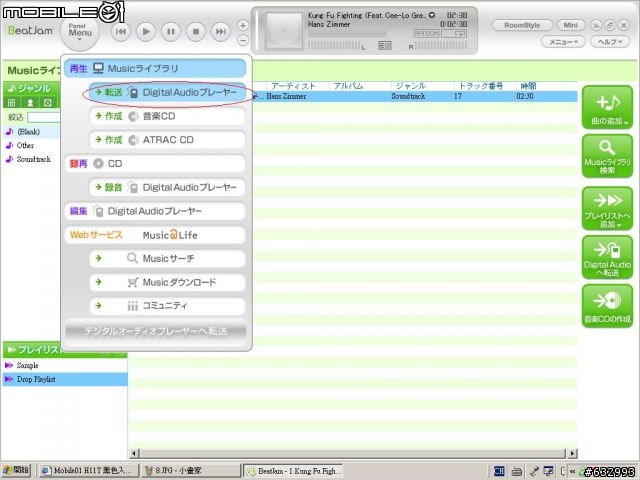Open the Drop Playlist item

65,379
